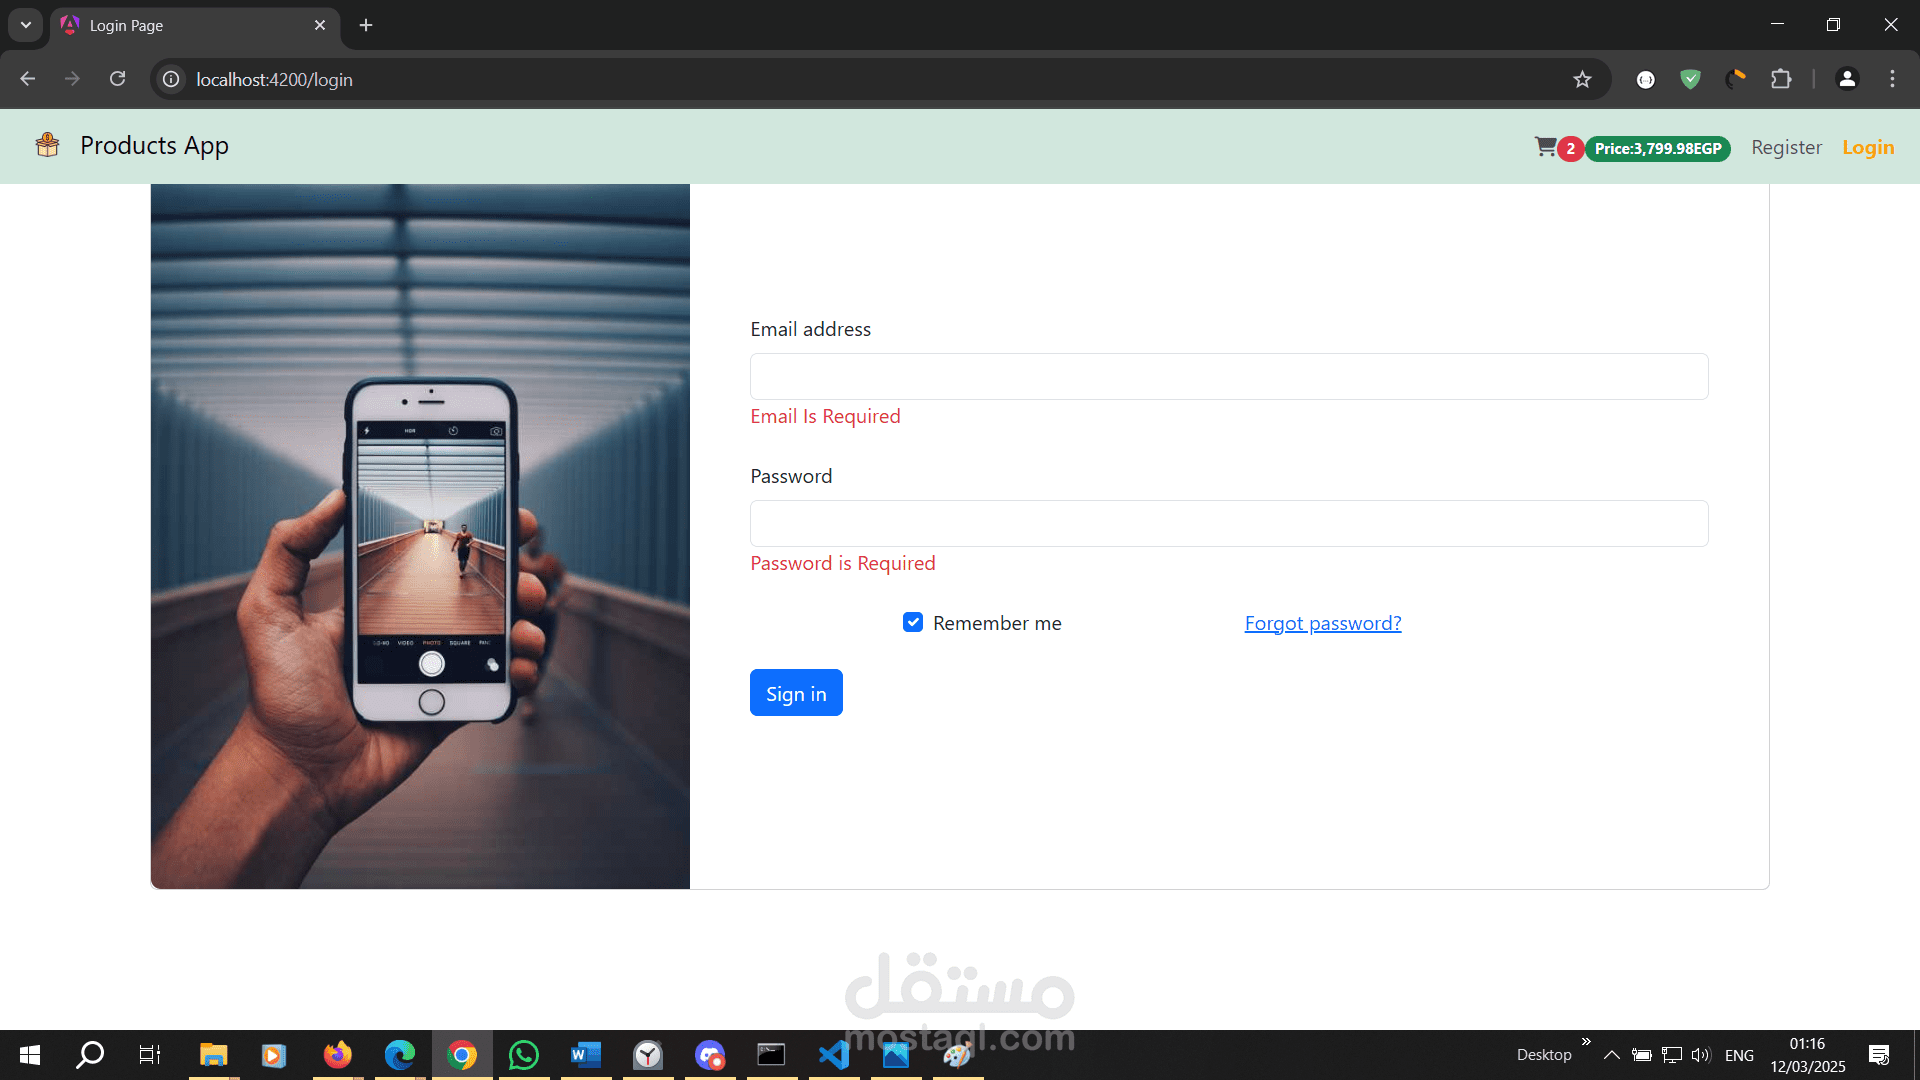Uncheck the Remember me checkbox
The height and width of the screenshot is (1080, 1920).
tap(913, 622)
